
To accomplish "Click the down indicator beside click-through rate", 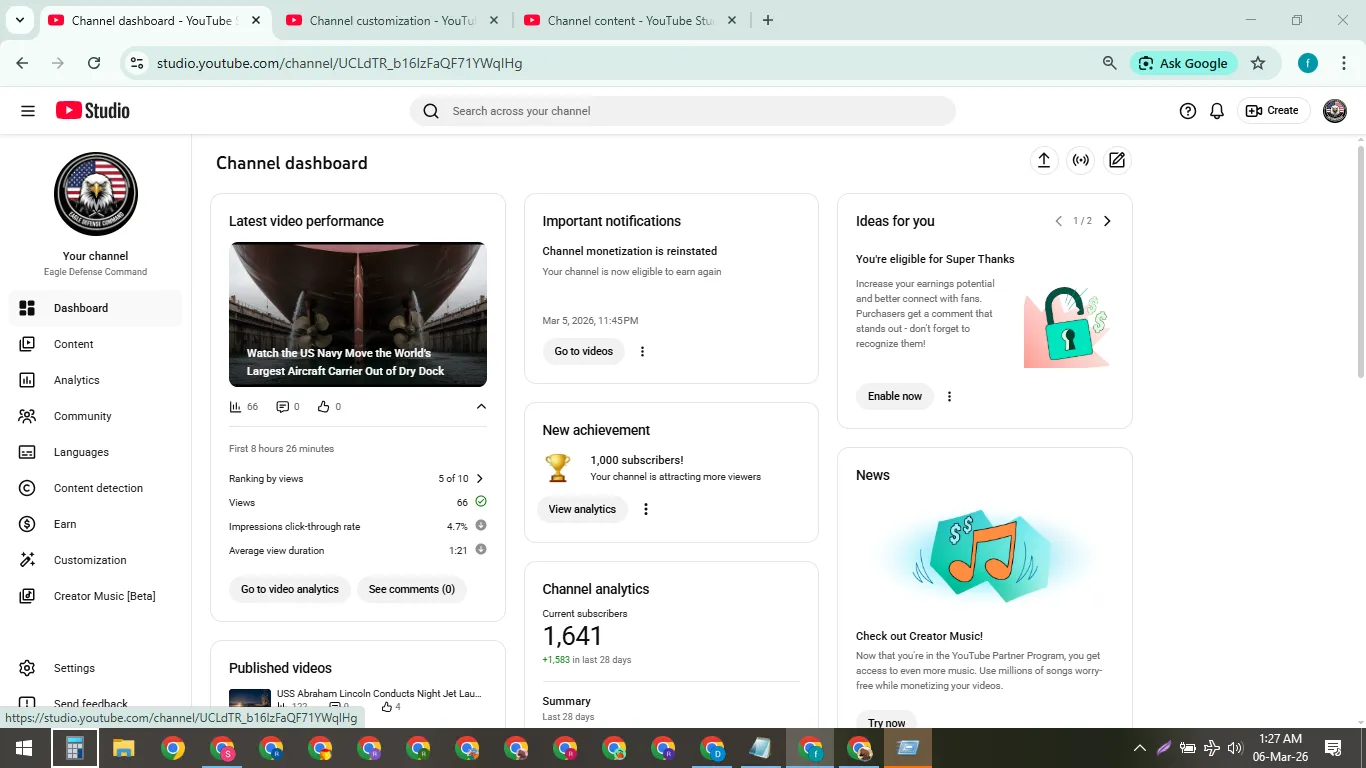I will 481,525.
